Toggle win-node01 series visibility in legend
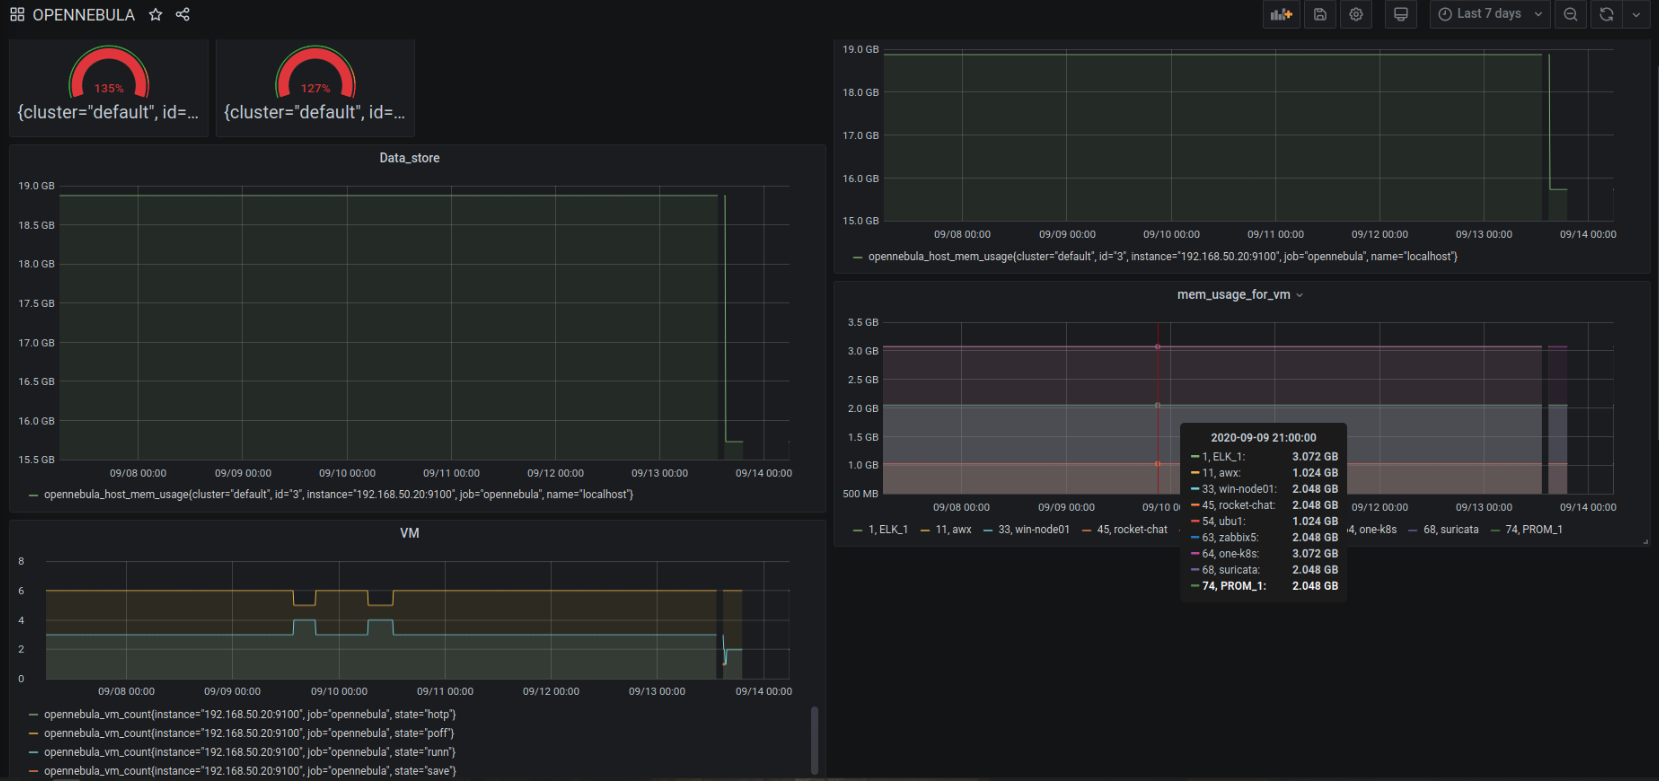This screenshot has height=781, width=1659. 1033,530
